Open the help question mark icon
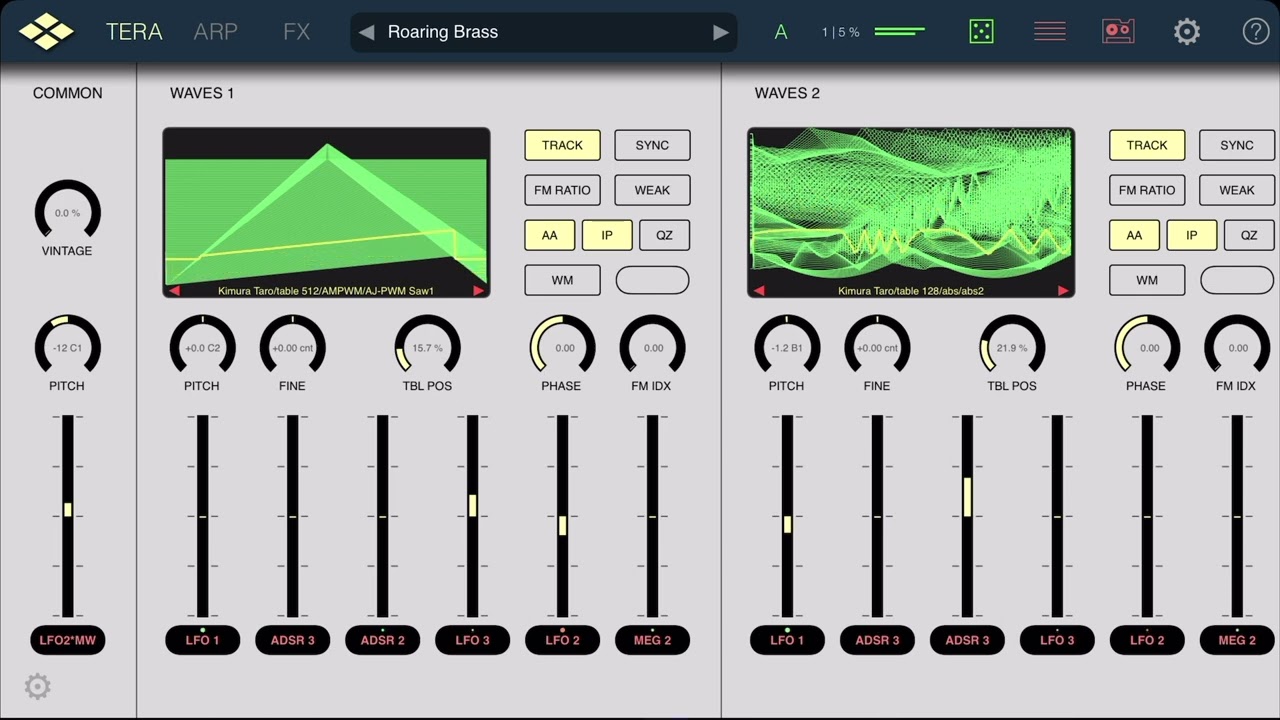1280x720 pixels. click(x=1256, y=32)
